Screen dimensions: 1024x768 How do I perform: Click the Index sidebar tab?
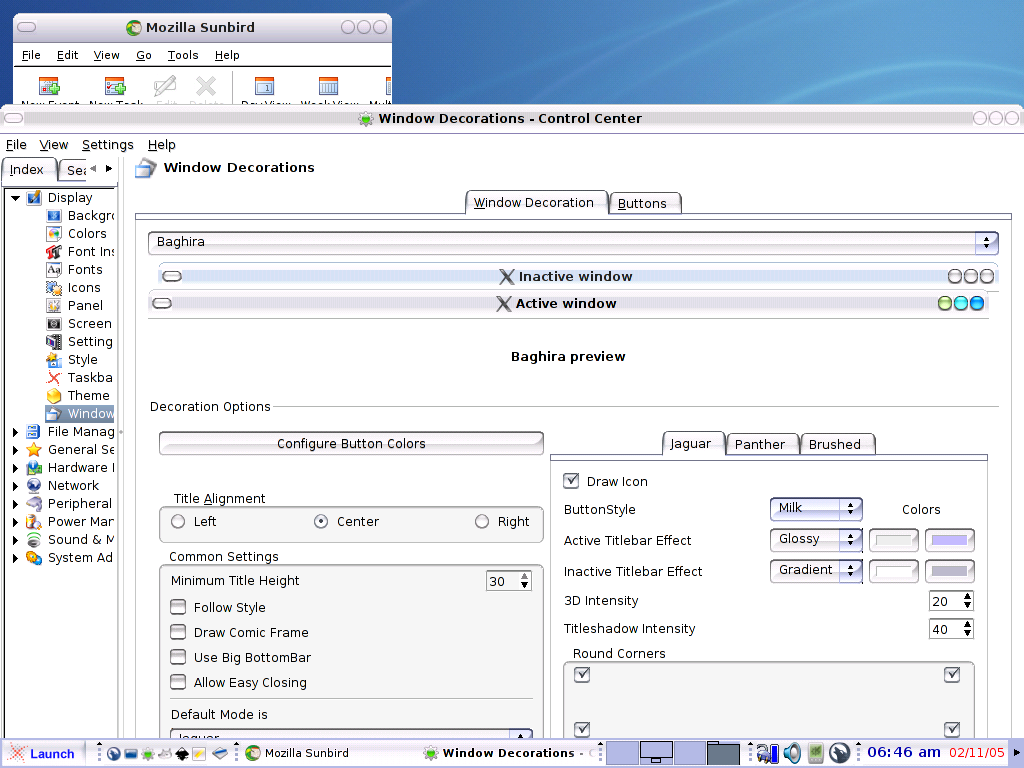pyautogui.click(x=27, y=170)
